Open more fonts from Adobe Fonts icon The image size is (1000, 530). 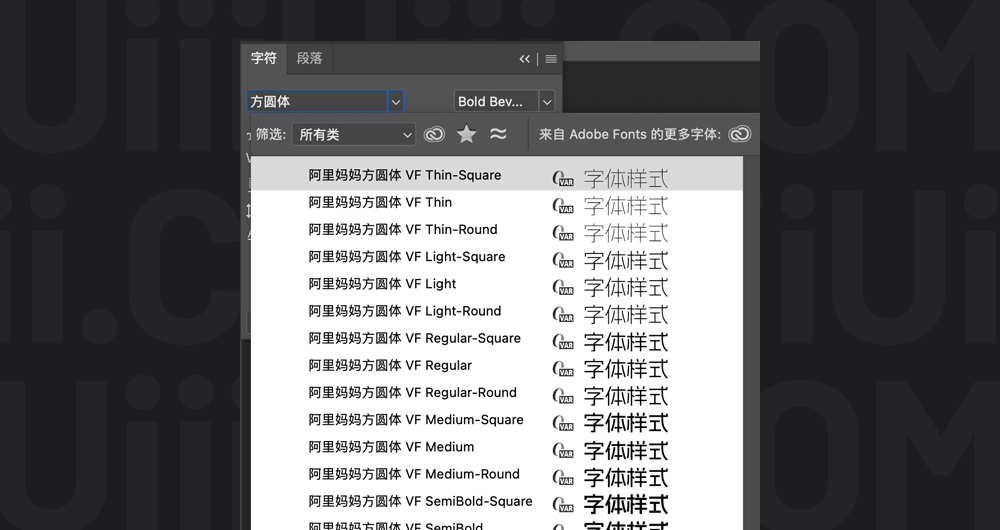(740, 134)
